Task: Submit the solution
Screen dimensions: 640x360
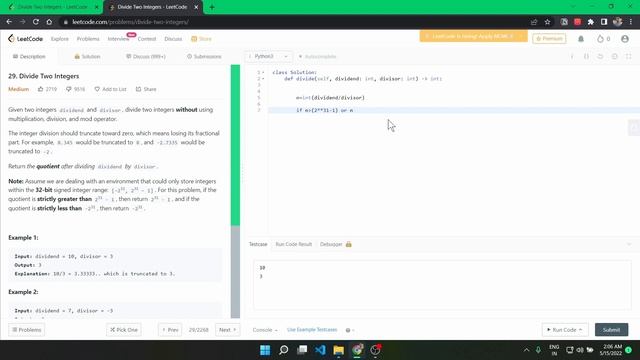Action: tap(611, 330)
